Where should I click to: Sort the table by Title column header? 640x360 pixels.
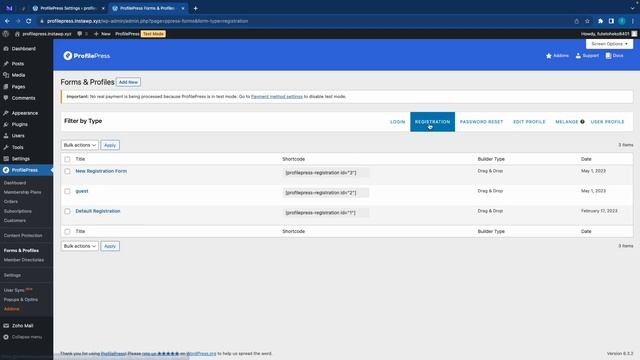coord(80,159)
